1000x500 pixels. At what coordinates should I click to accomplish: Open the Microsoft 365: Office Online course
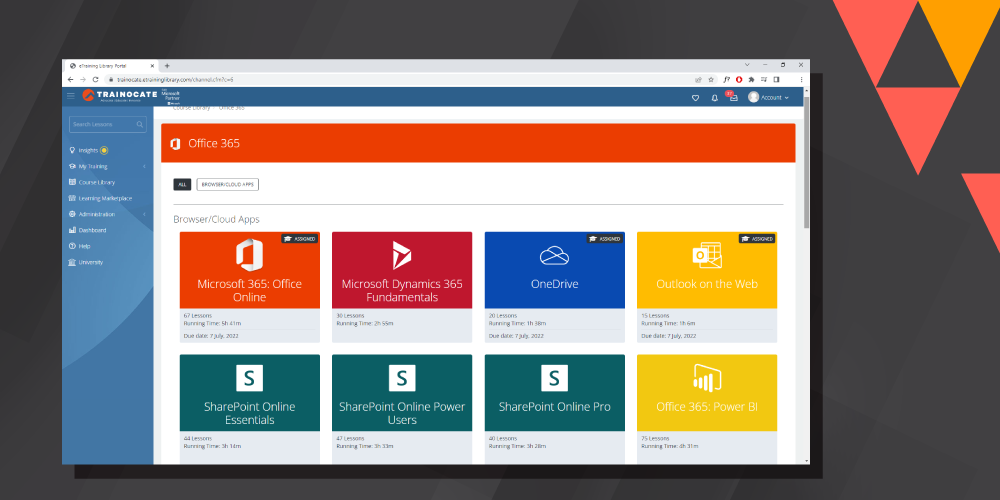pyautogui.click(x=249, y=287)
